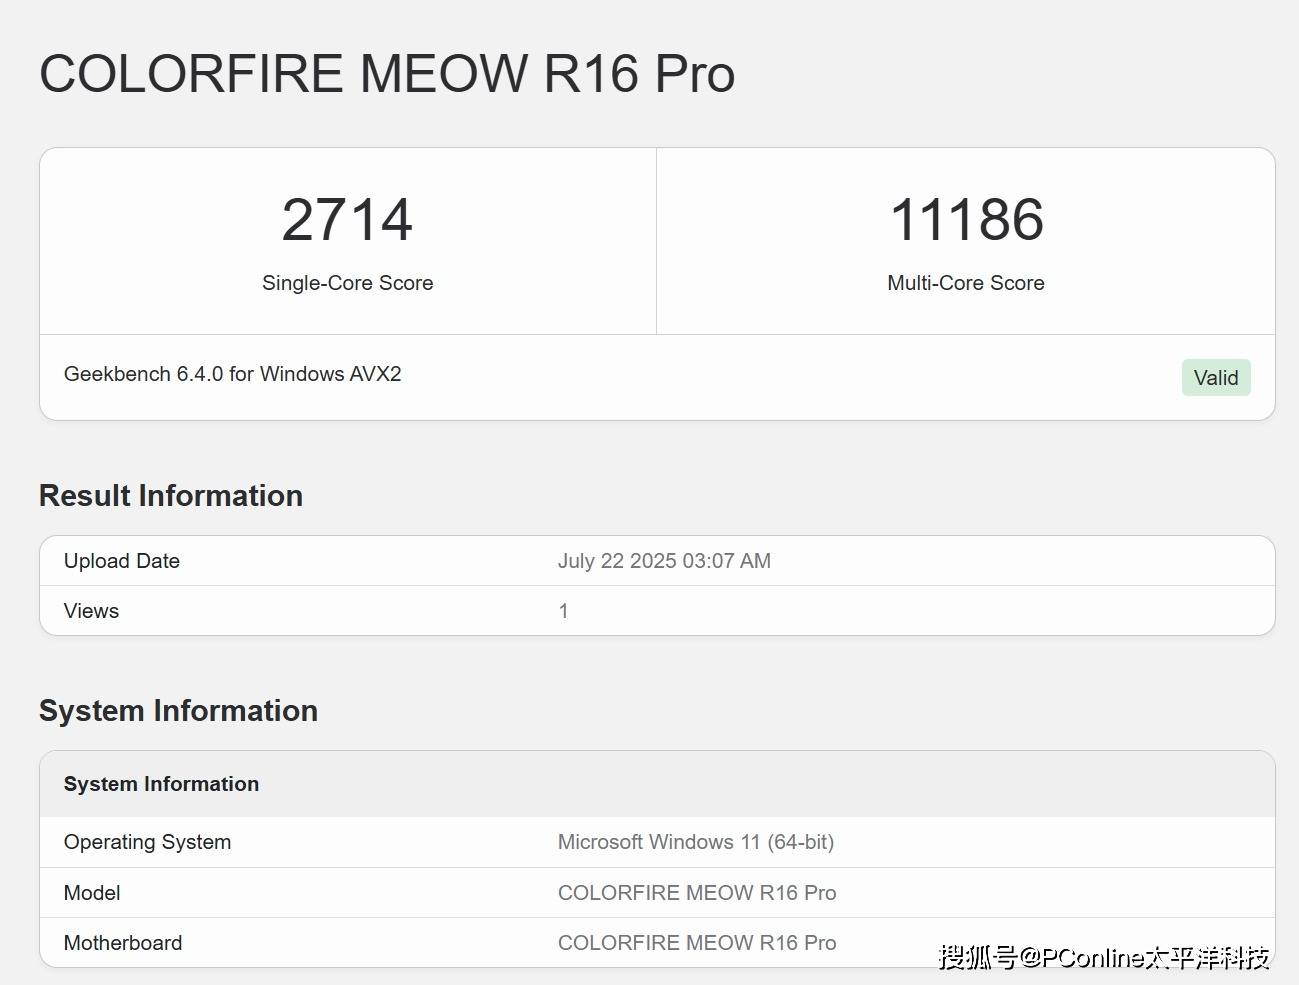Screen dimensions: 1299x985
Task: Click the Views count value 1
Action: point(563,611)
